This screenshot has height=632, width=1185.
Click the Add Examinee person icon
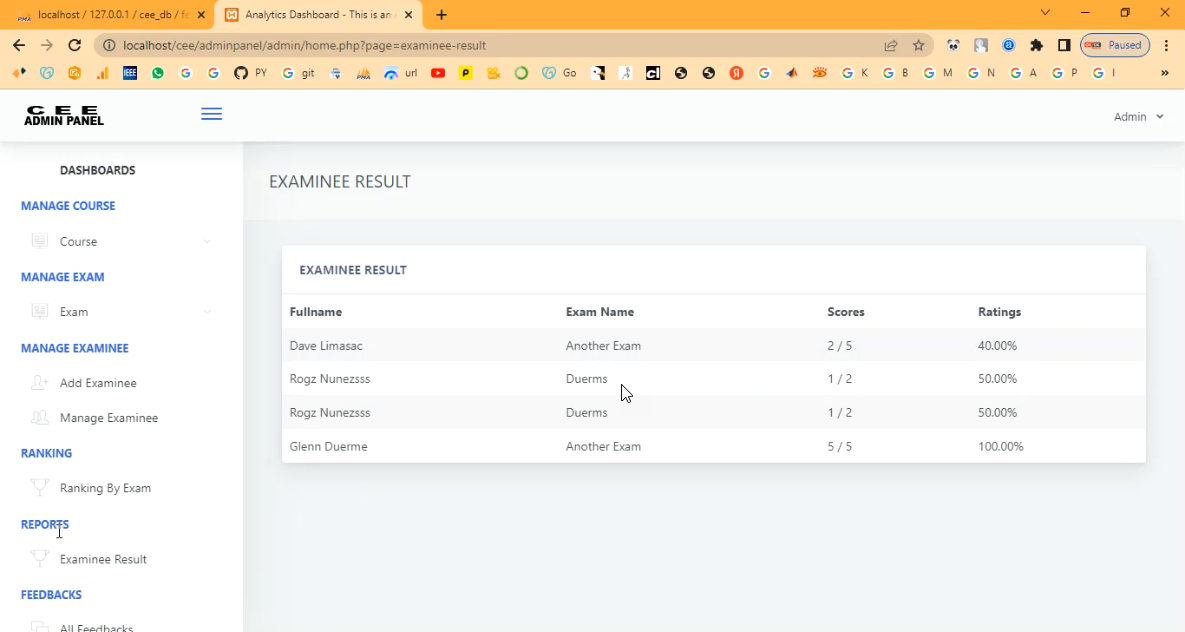pyautogui.click(x=40, y=383)
